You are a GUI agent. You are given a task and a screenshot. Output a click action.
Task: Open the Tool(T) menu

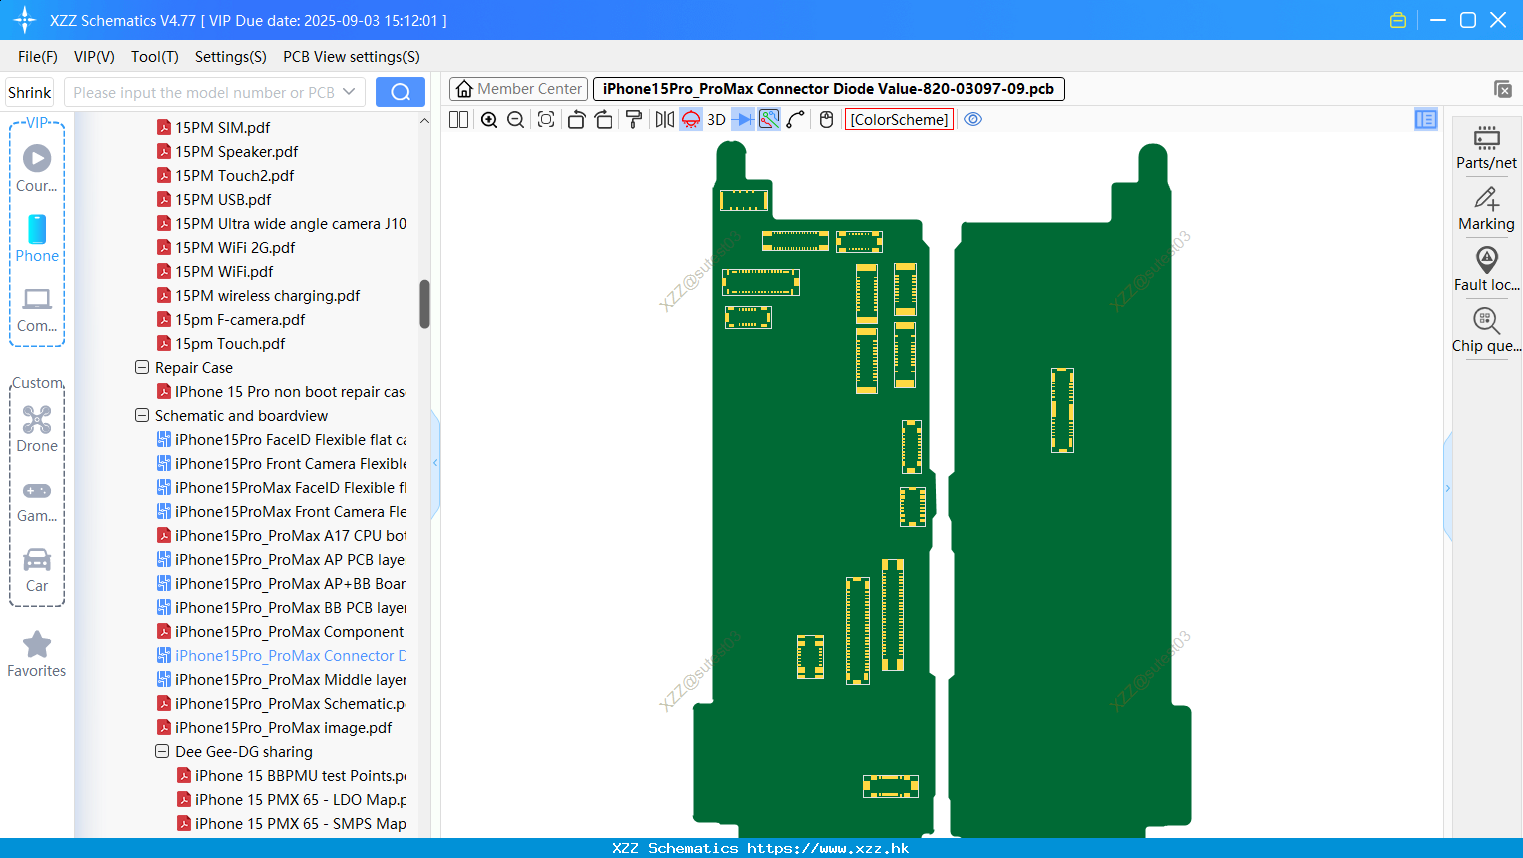(x=155, y=57)
